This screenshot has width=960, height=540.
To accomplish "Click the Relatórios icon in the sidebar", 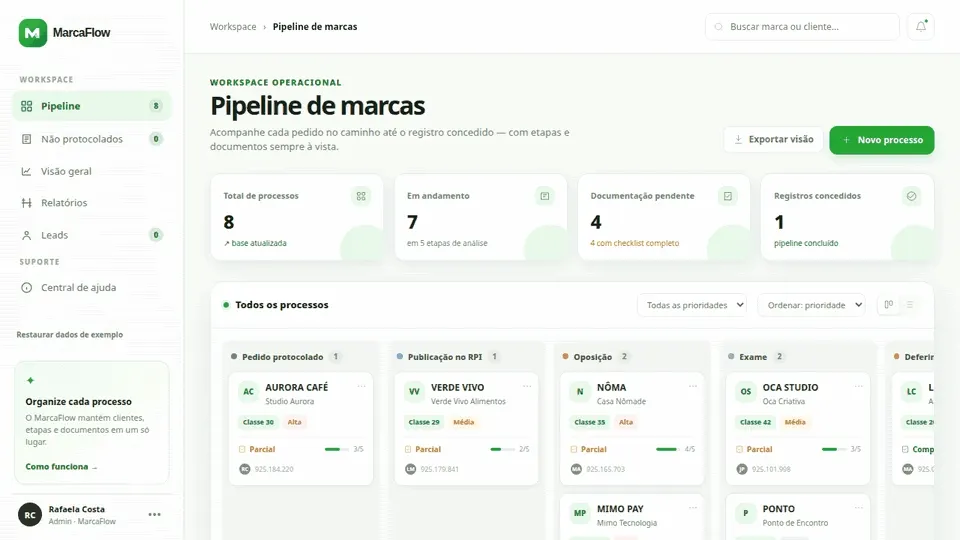I will pos(26,203).
